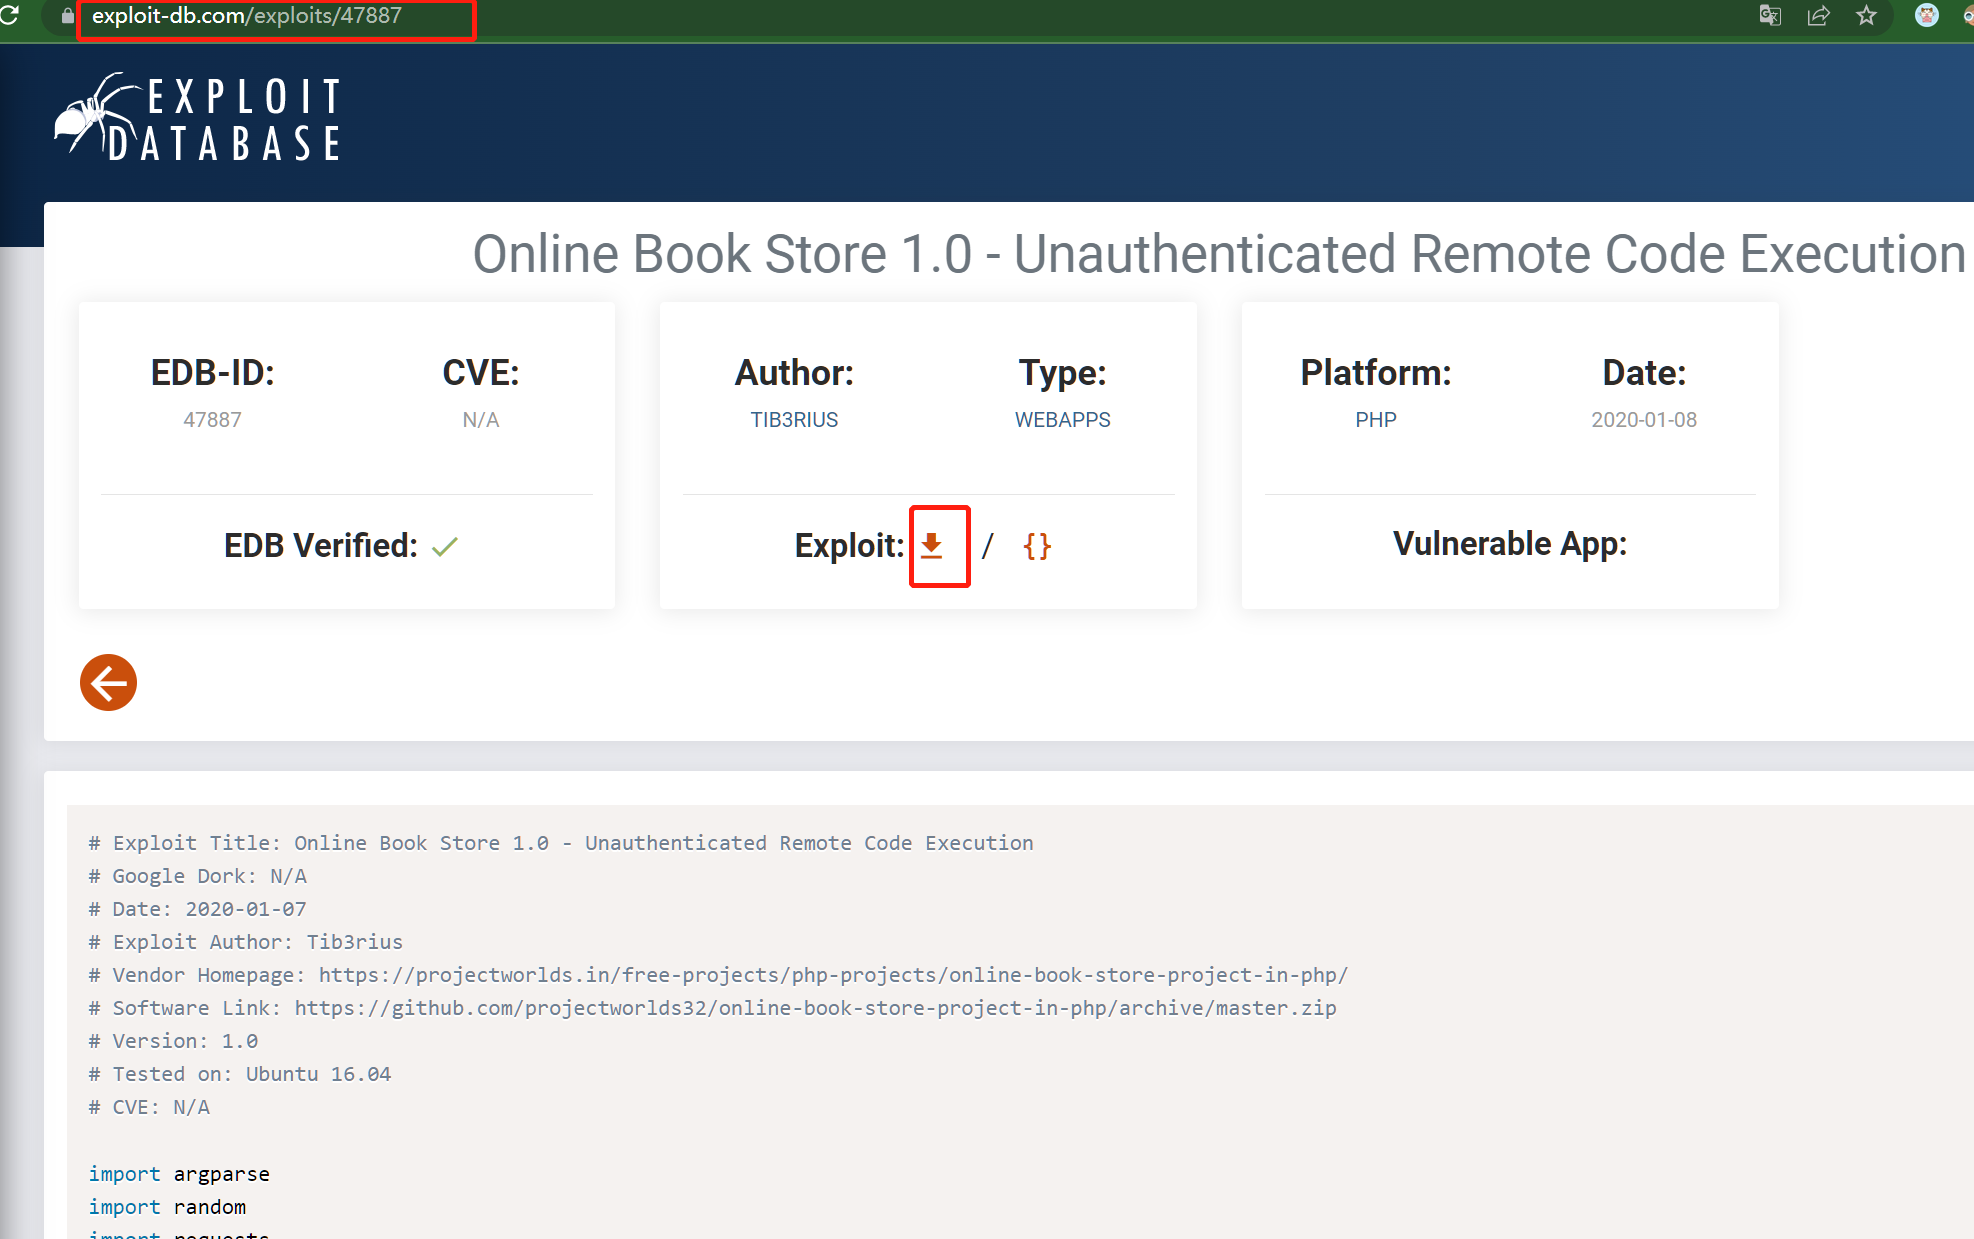Click the EDB Verified checkmark

(445, 546)
